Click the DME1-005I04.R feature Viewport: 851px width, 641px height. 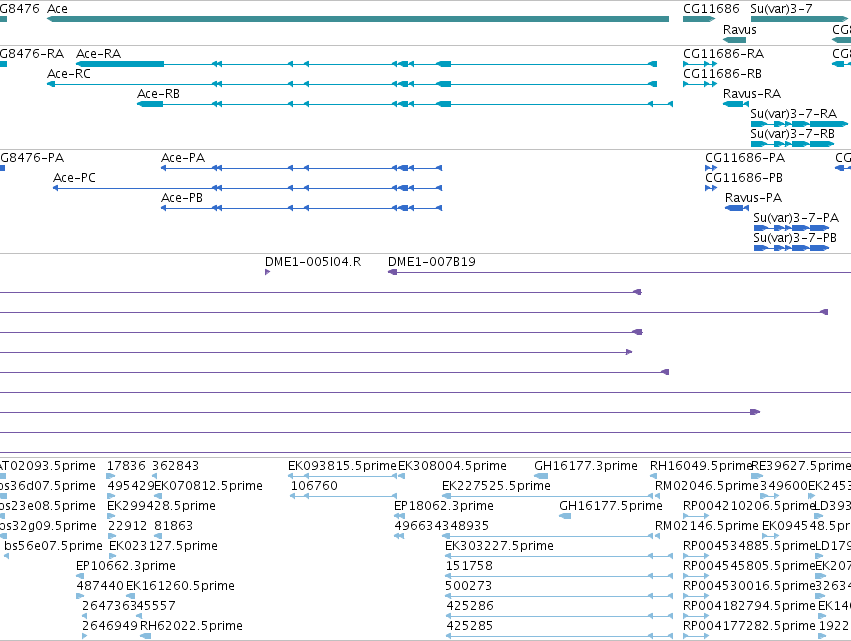pos(268,272)
